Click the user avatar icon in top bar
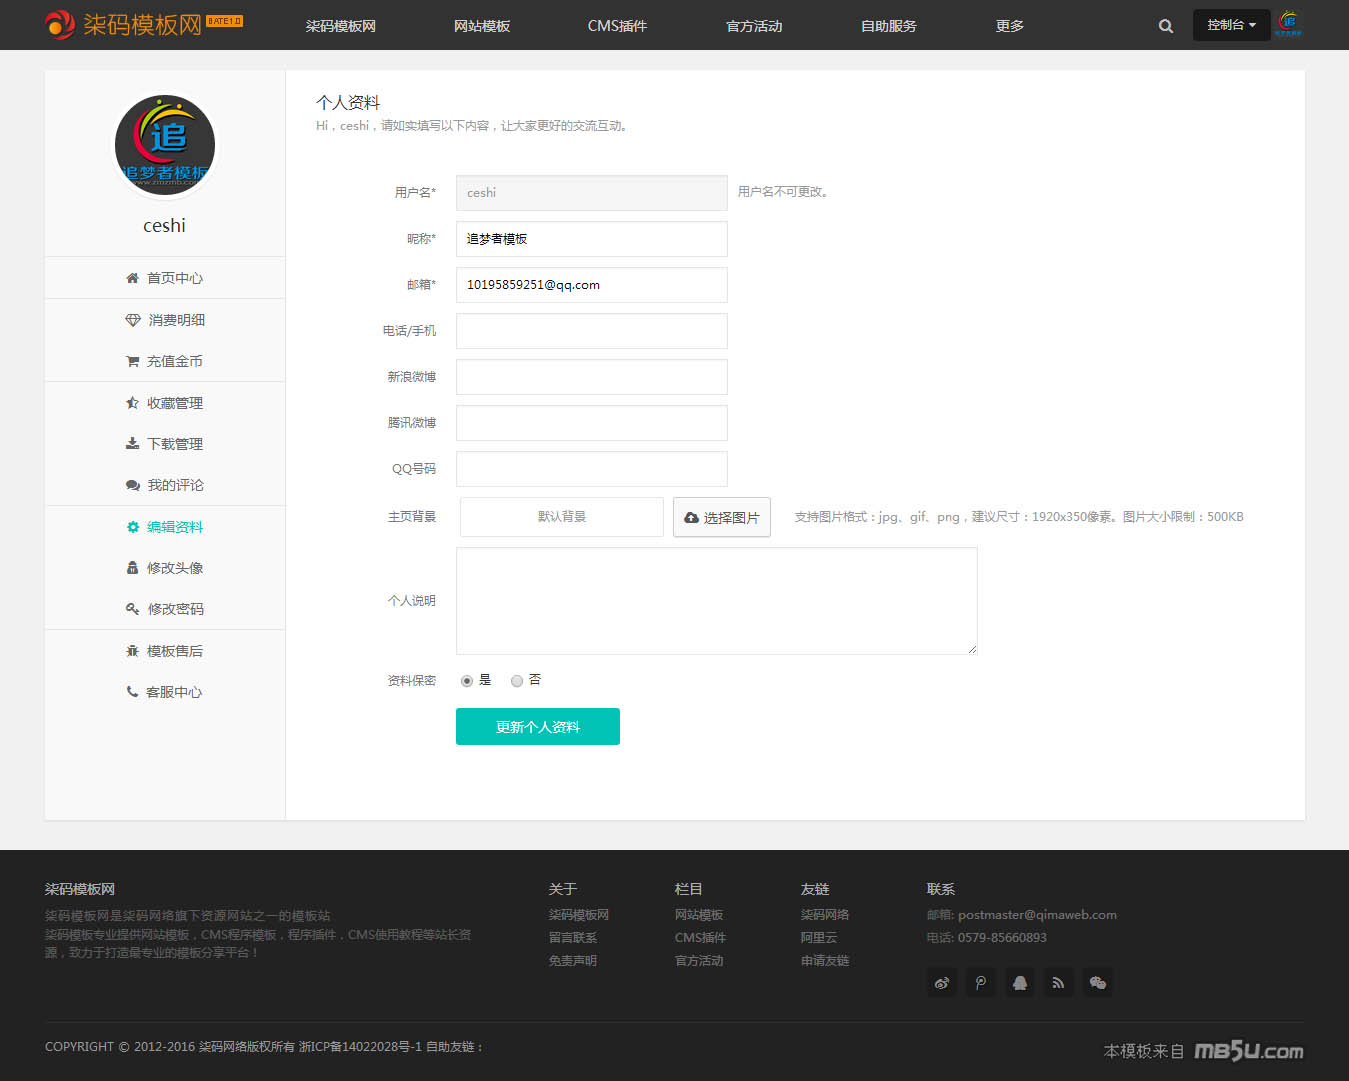The image size is (1349, 1081). click(1289, 24)
